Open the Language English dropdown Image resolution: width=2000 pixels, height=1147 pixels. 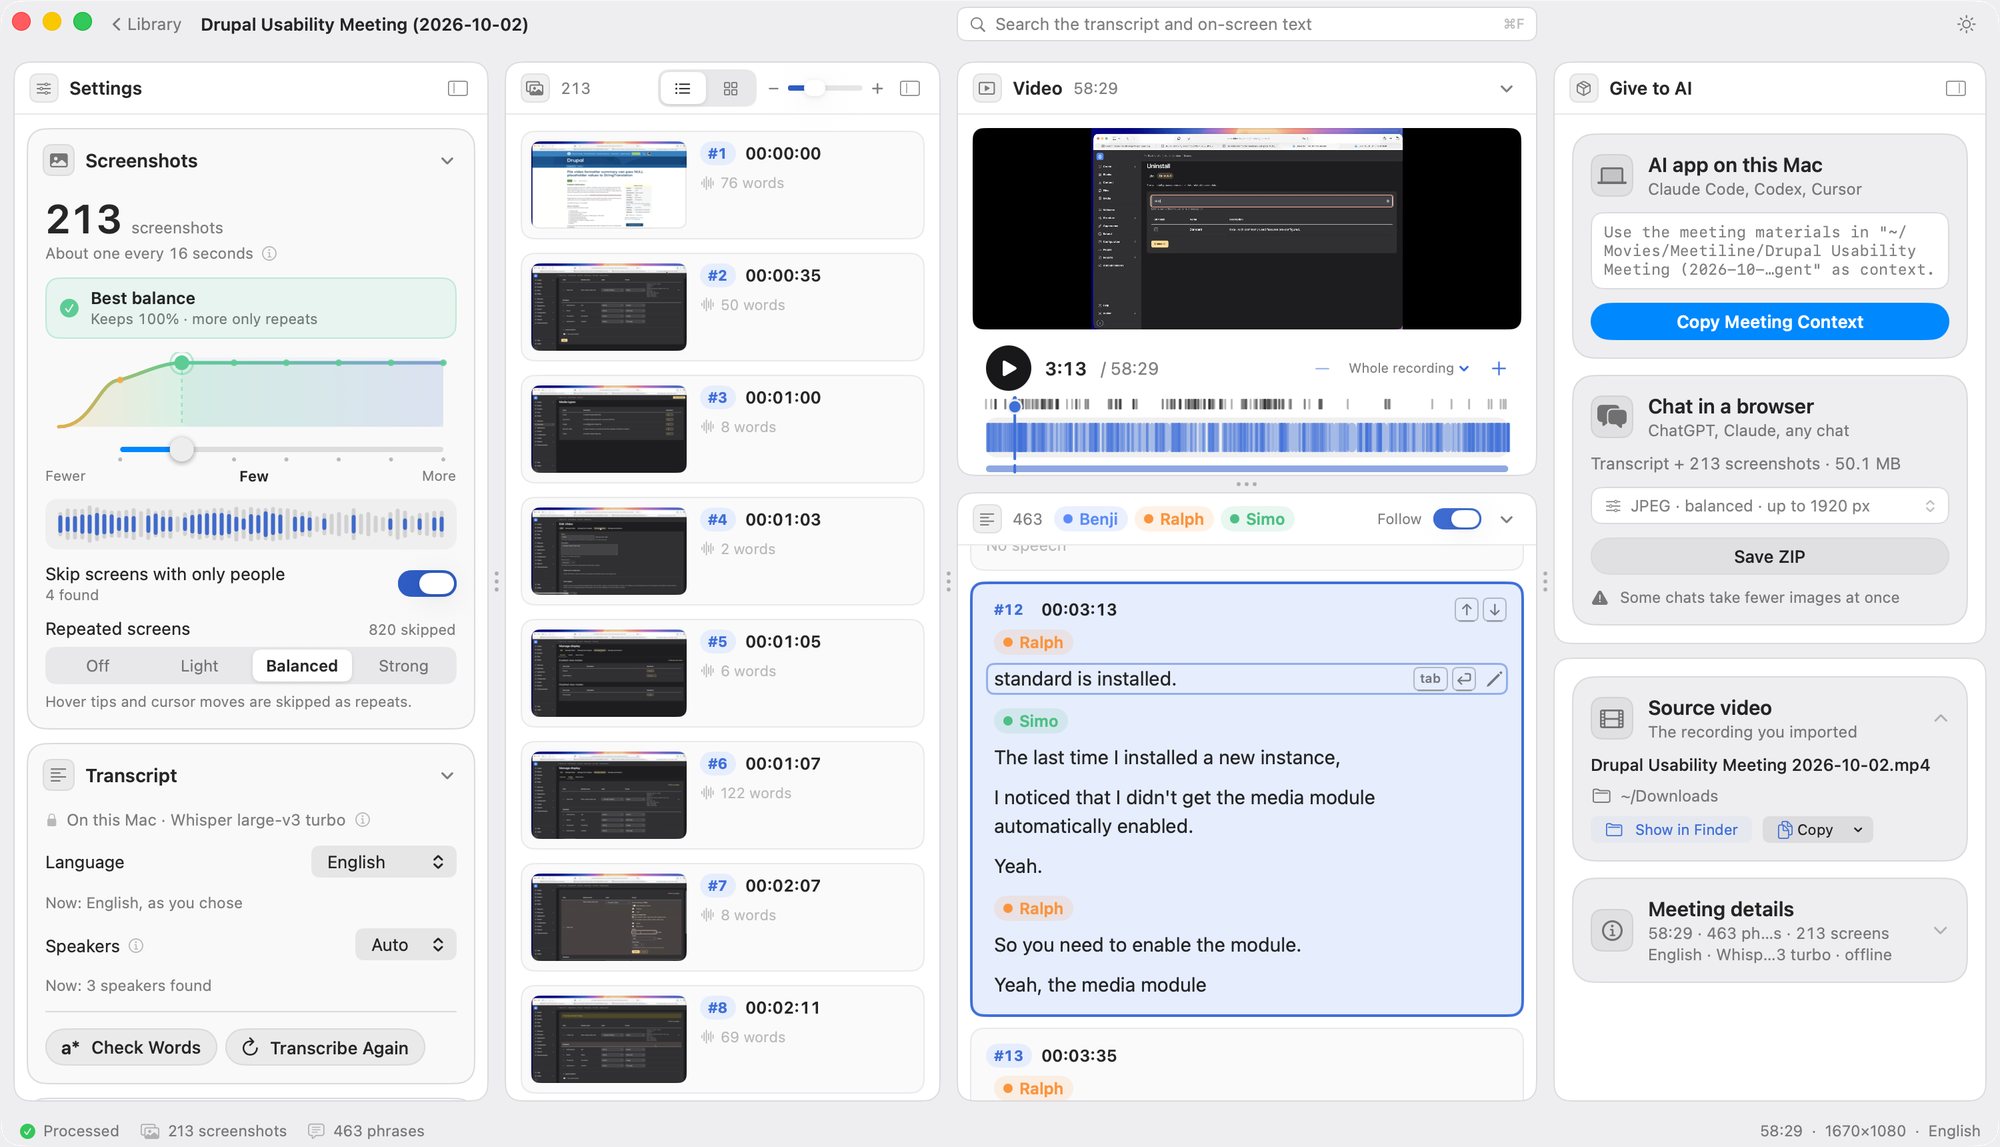coord(384,861)
